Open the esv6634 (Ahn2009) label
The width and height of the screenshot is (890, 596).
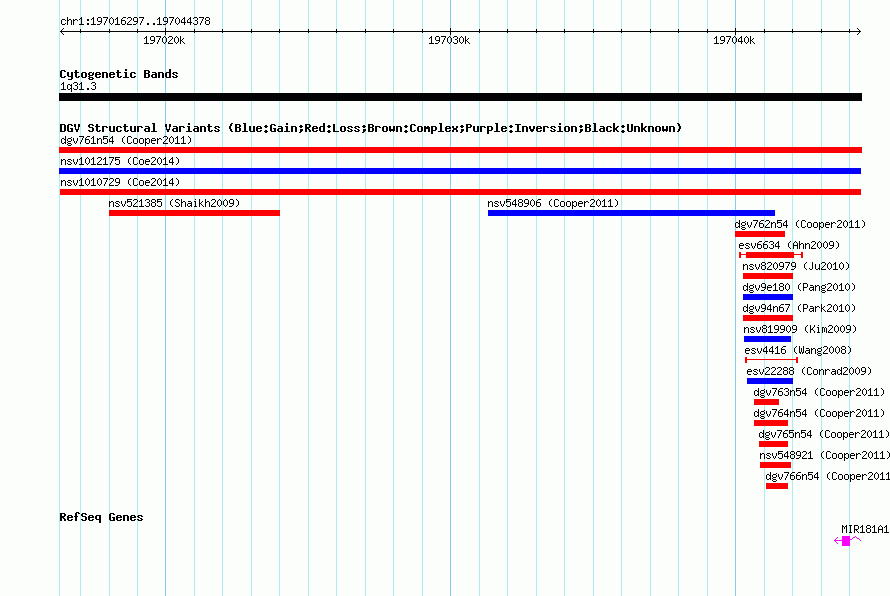[x=789, y=245]
